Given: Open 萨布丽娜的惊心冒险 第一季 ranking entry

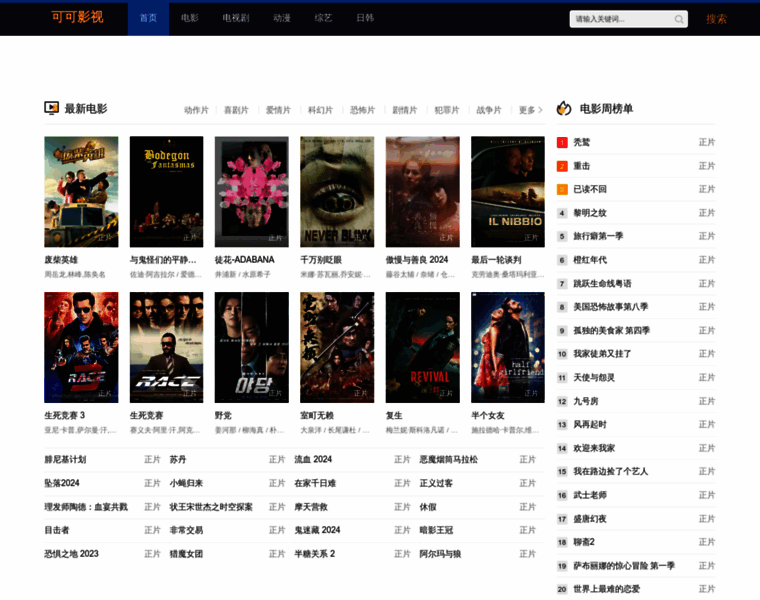Looking at the screenshot, I should point(624,566).
